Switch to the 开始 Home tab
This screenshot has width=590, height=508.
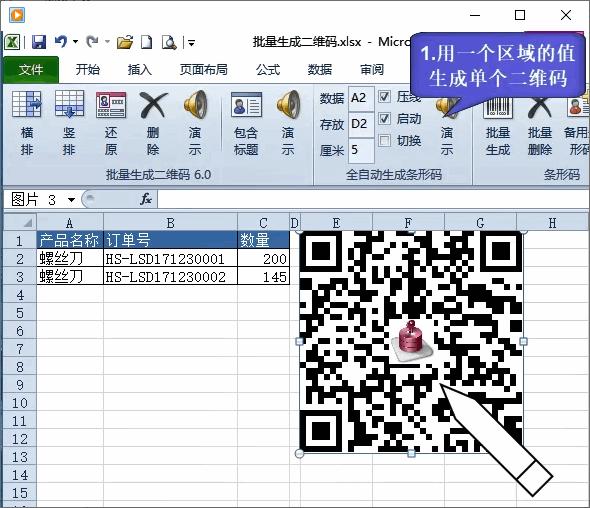coord(88,70)
